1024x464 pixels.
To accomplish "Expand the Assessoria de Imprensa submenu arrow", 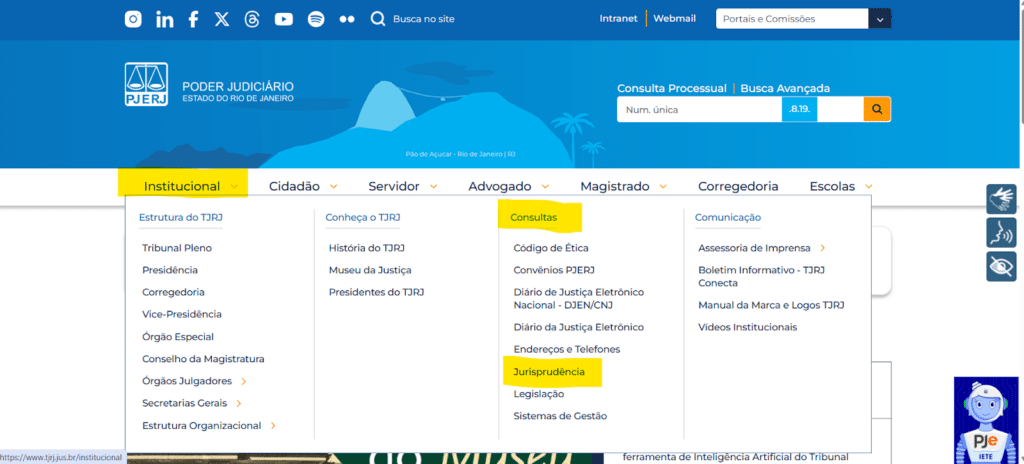I will click(822, 248).
